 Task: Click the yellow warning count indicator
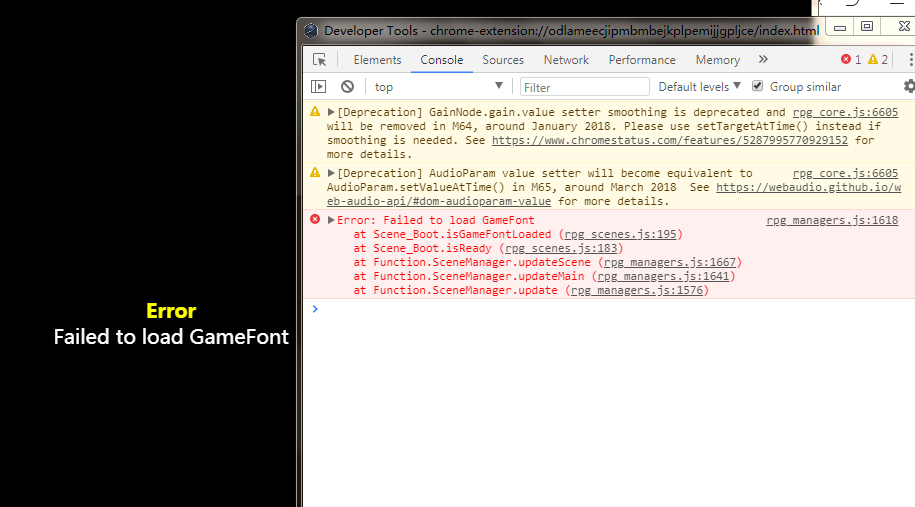coord(878,60)
